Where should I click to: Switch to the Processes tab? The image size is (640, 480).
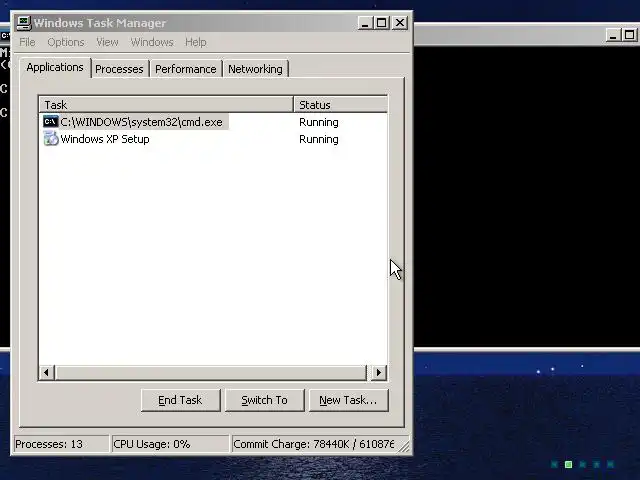click(119, 69)
